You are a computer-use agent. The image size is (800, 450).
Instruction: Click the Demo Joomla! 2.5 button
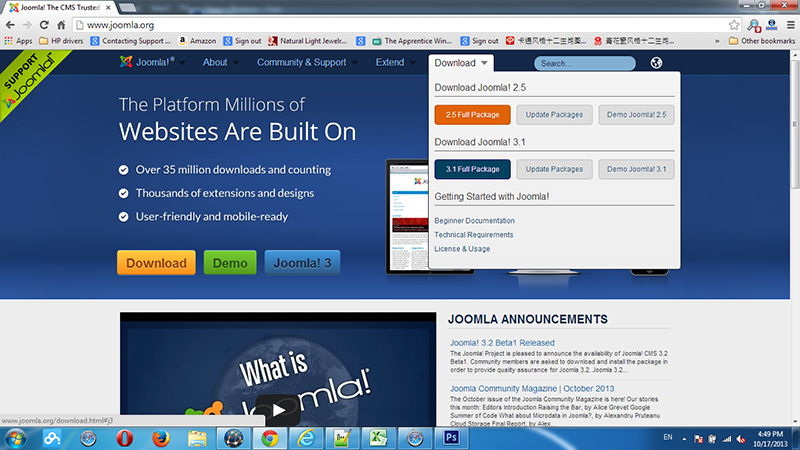point(636,115)
